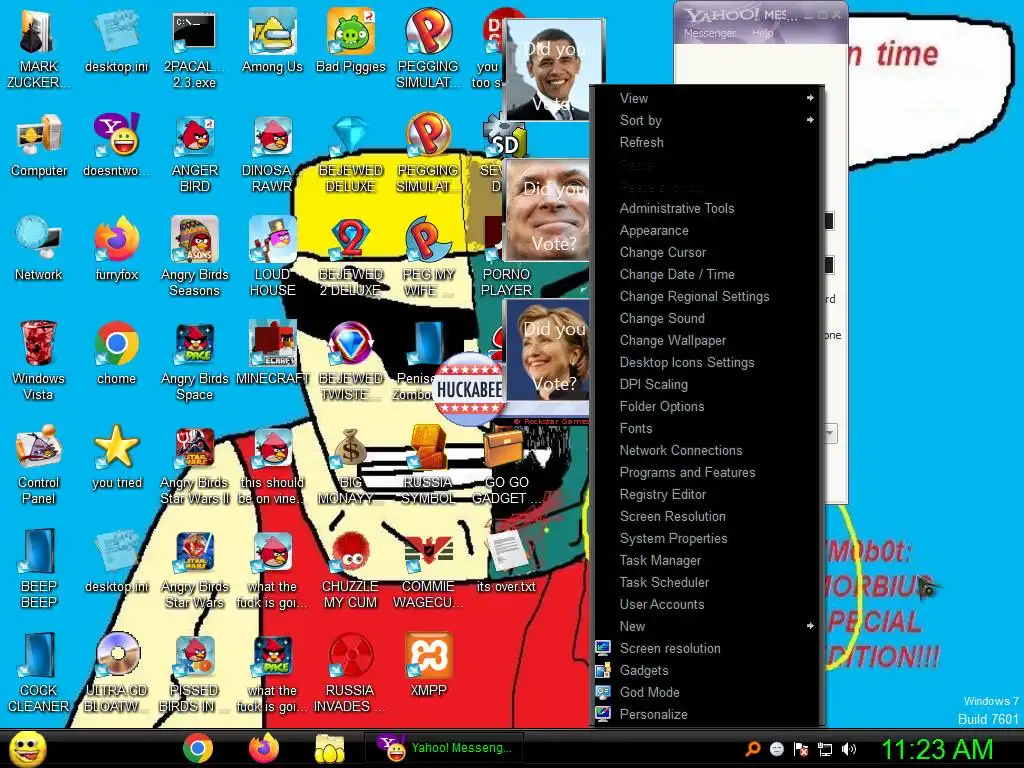Choose Desktop Icons Settings entry

[x=707, y=362]
